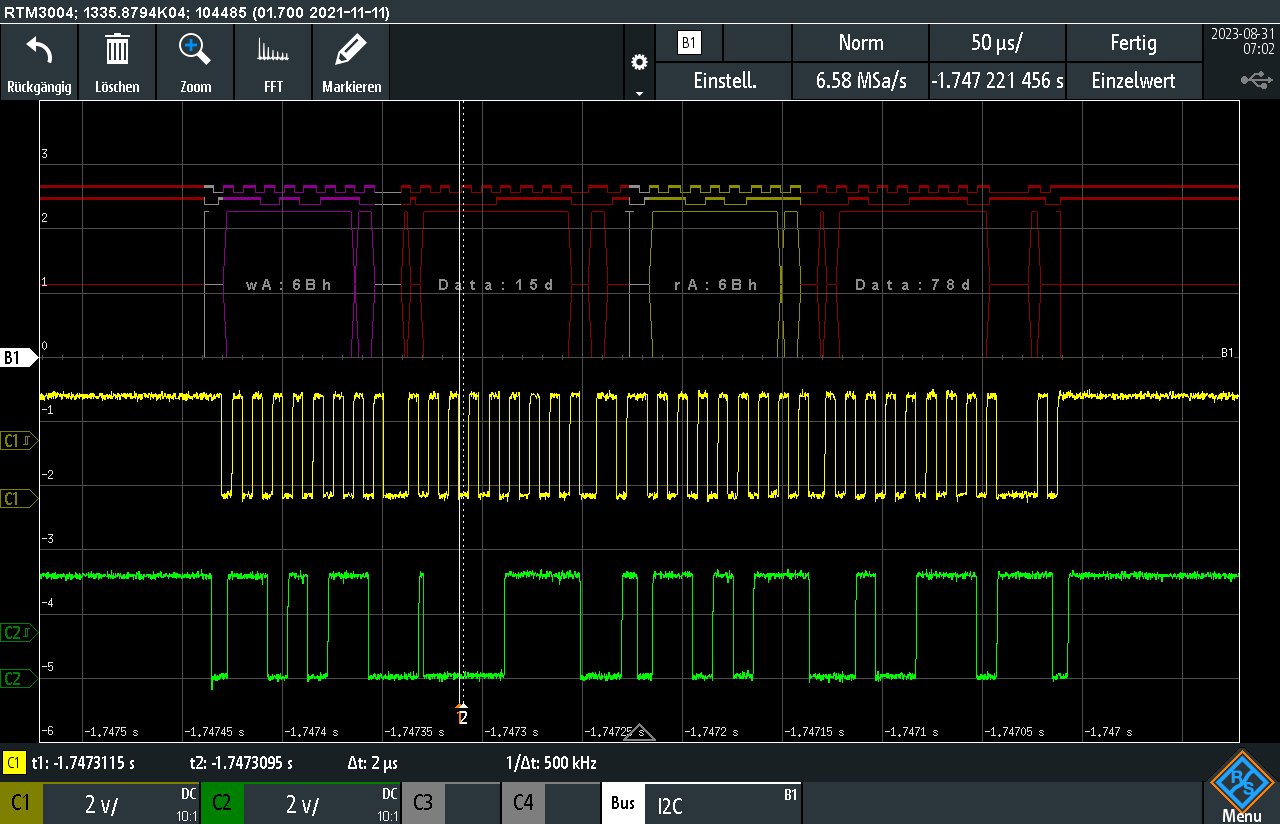Image resolution: width=1280 pixels, height=824 pixels.
Task: Select decoded frame rA:6Bh
Action: click(x=715, y=285)
